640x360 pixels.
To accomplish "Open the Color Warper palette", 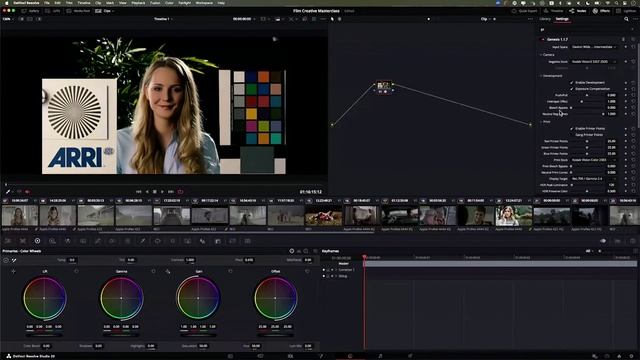I will pos(112,241).
